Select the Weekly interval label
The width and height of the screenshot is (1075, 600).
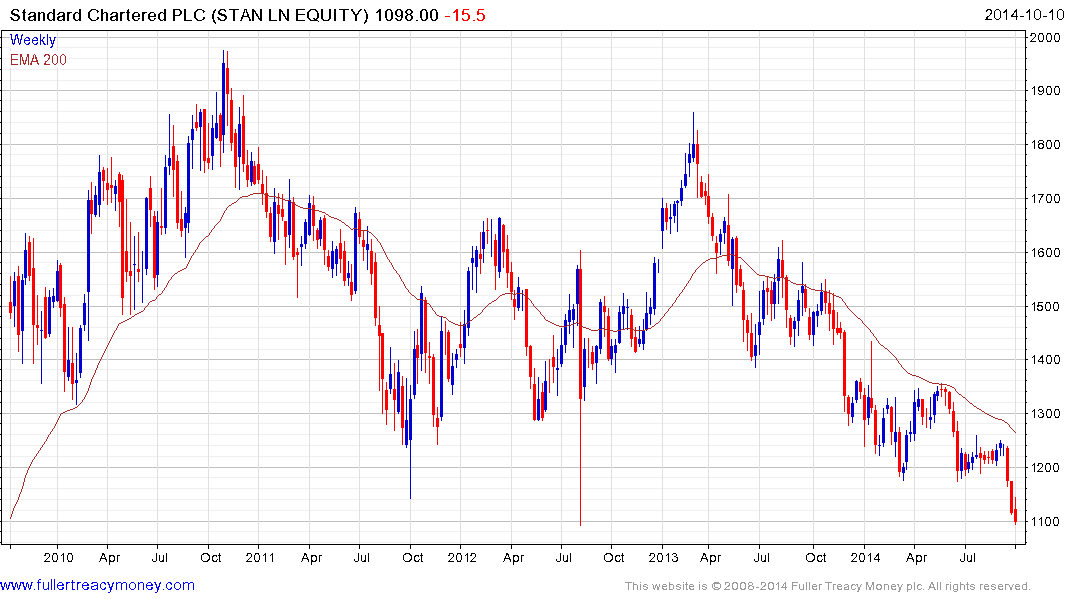coord(33,40)
